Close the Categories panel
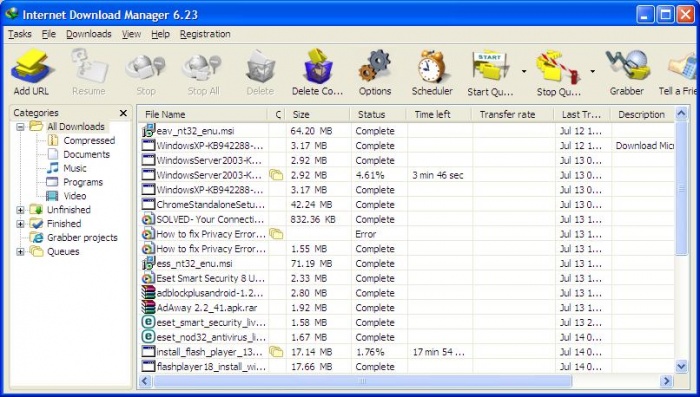 point(124,113)
